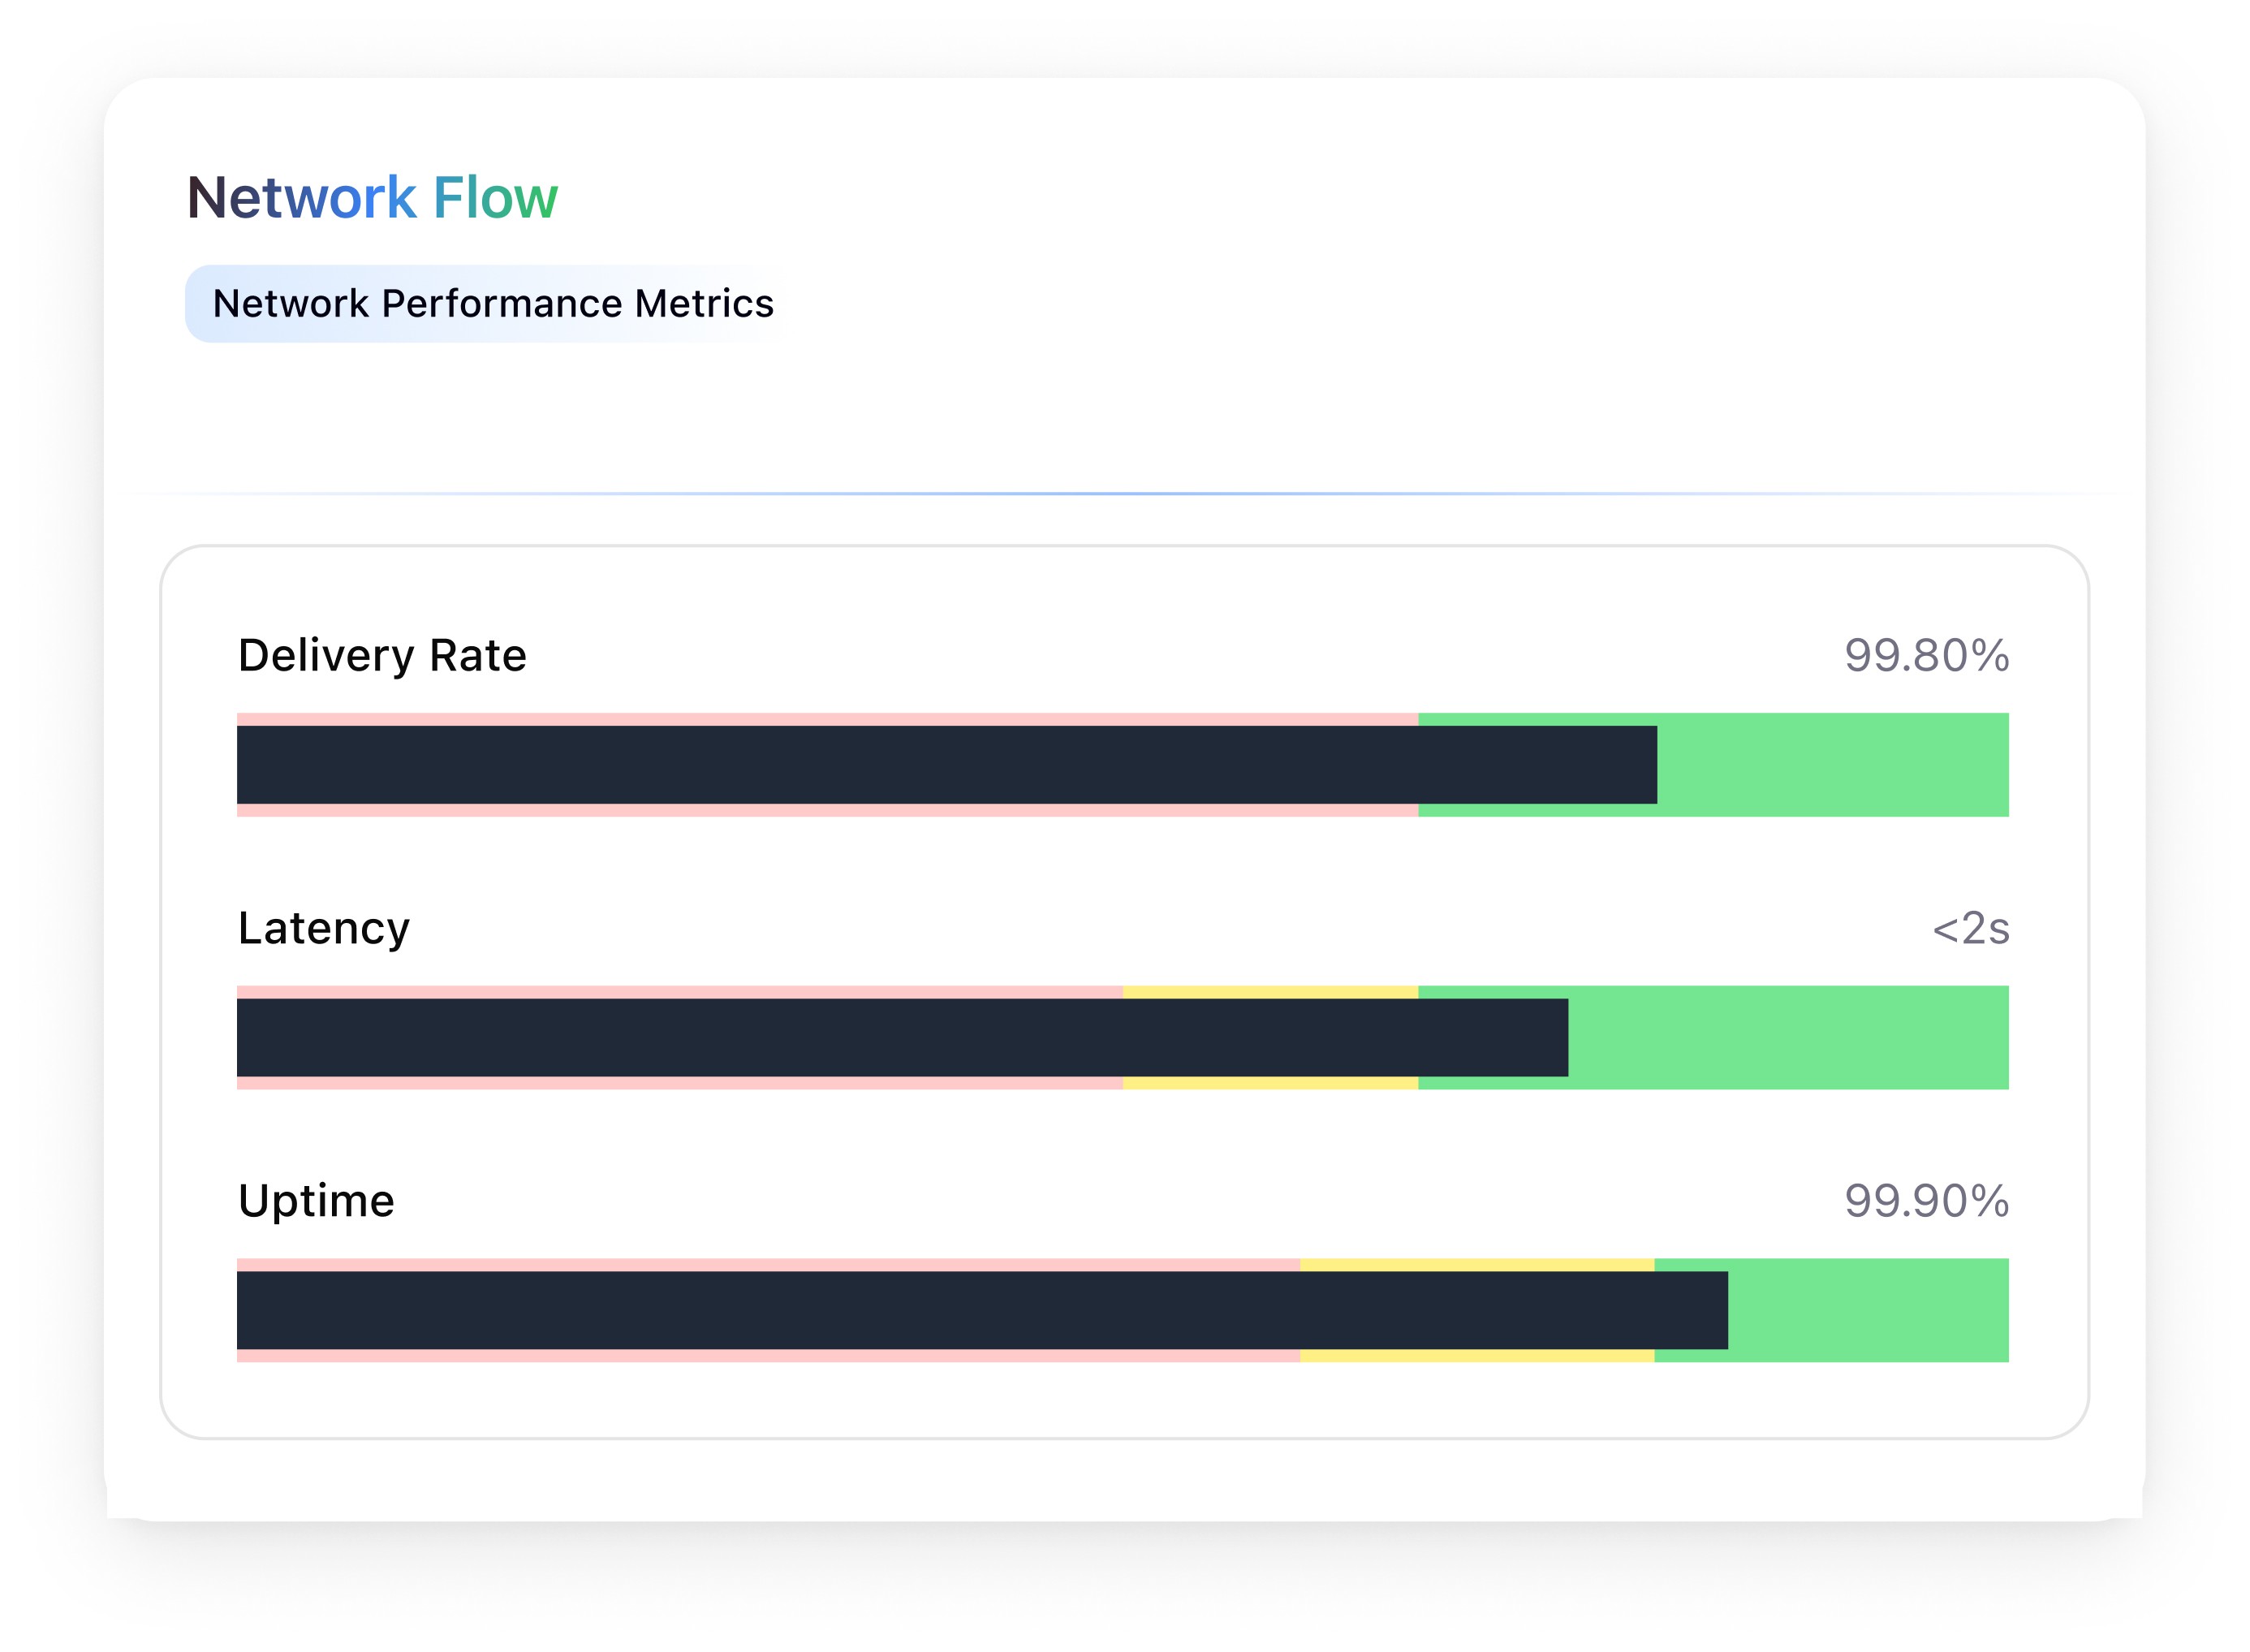Click the Uptime label
Screen dimensions: 2250x1652
point(316,1201)
